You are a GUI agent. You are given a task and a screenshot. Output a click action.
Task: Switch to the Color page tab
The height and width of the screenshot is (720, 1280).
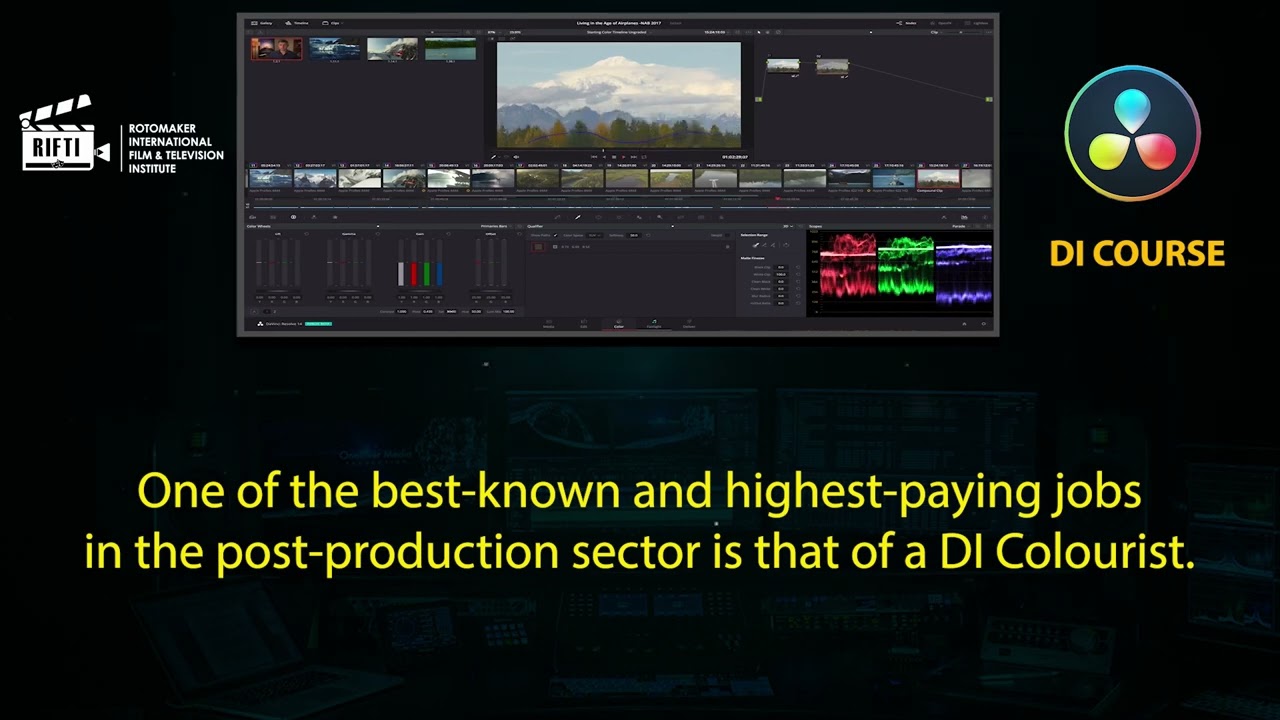[618, 324]
